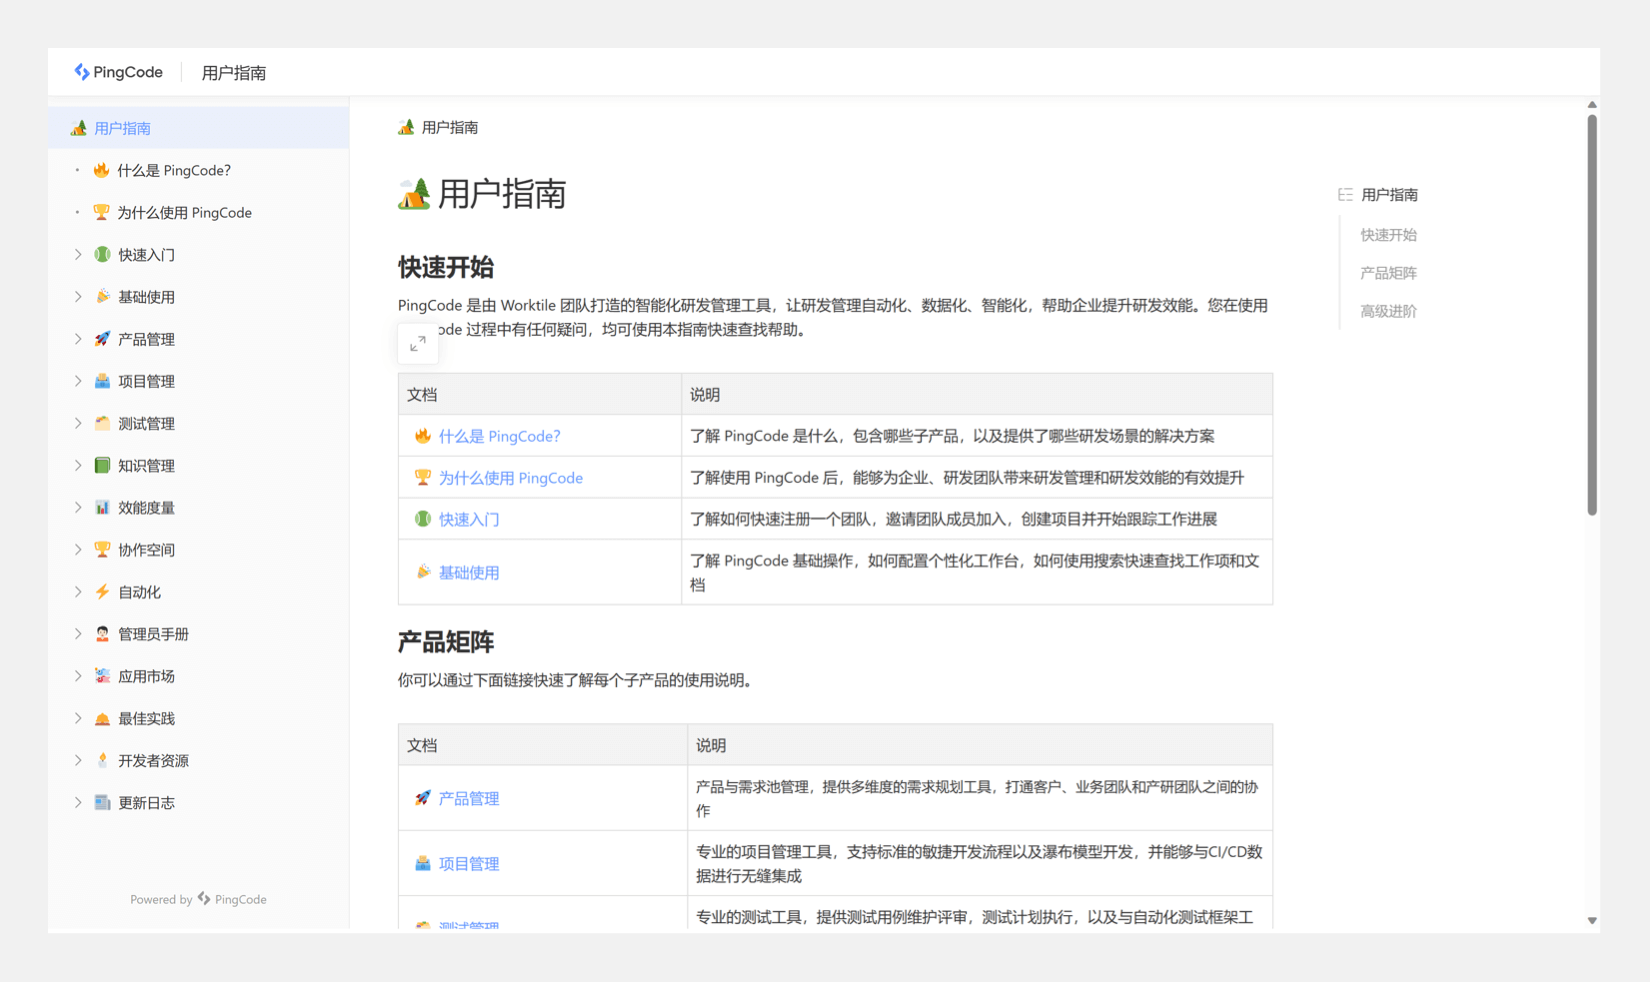Jump to 高级进阶 in the outline
The width and height of the screenshot is (1650, 982).
[x=1388, y=311]
